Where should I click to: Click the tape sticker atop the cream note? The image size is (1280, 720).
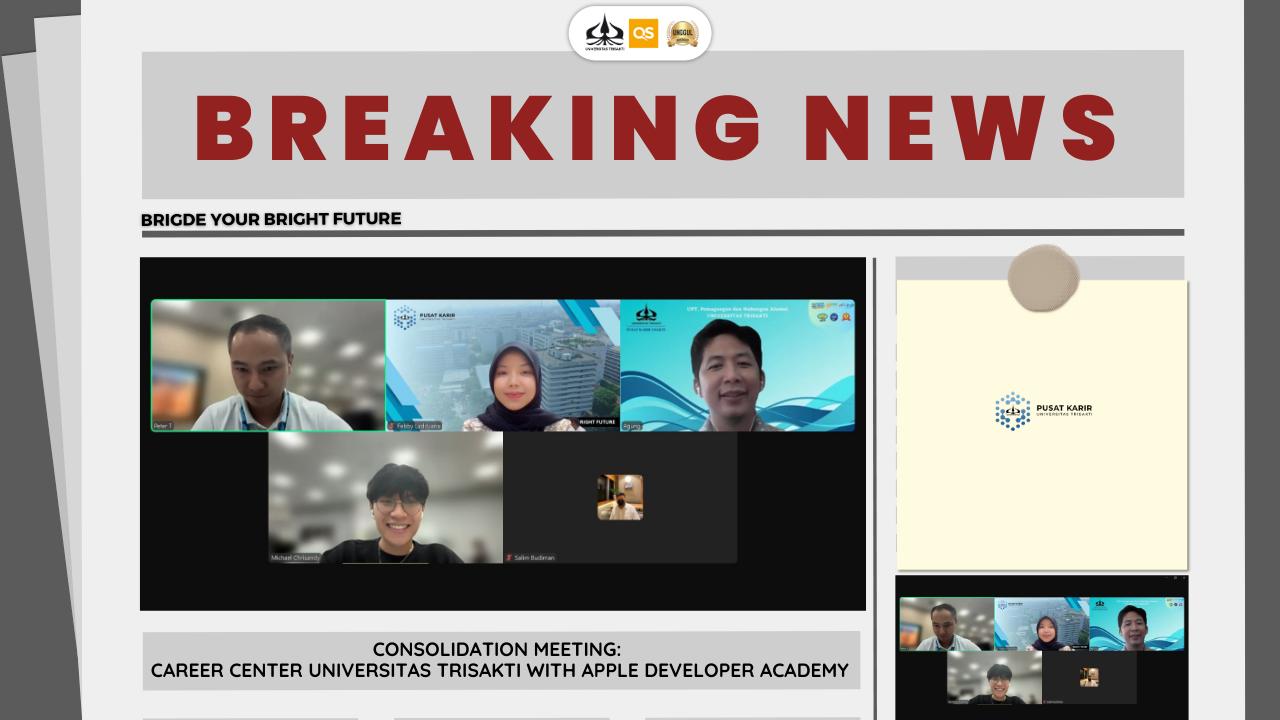point(1044,278)
